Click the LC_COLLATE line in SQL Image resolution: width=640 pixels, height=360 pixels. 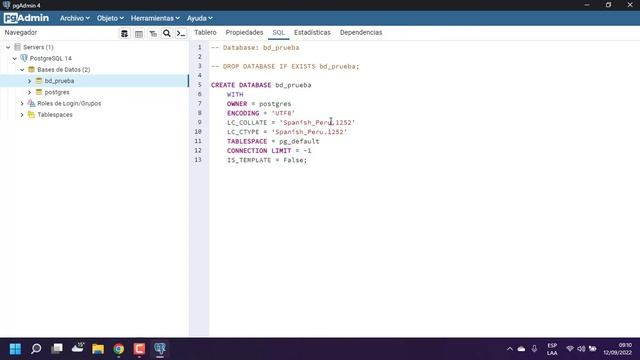291,122
